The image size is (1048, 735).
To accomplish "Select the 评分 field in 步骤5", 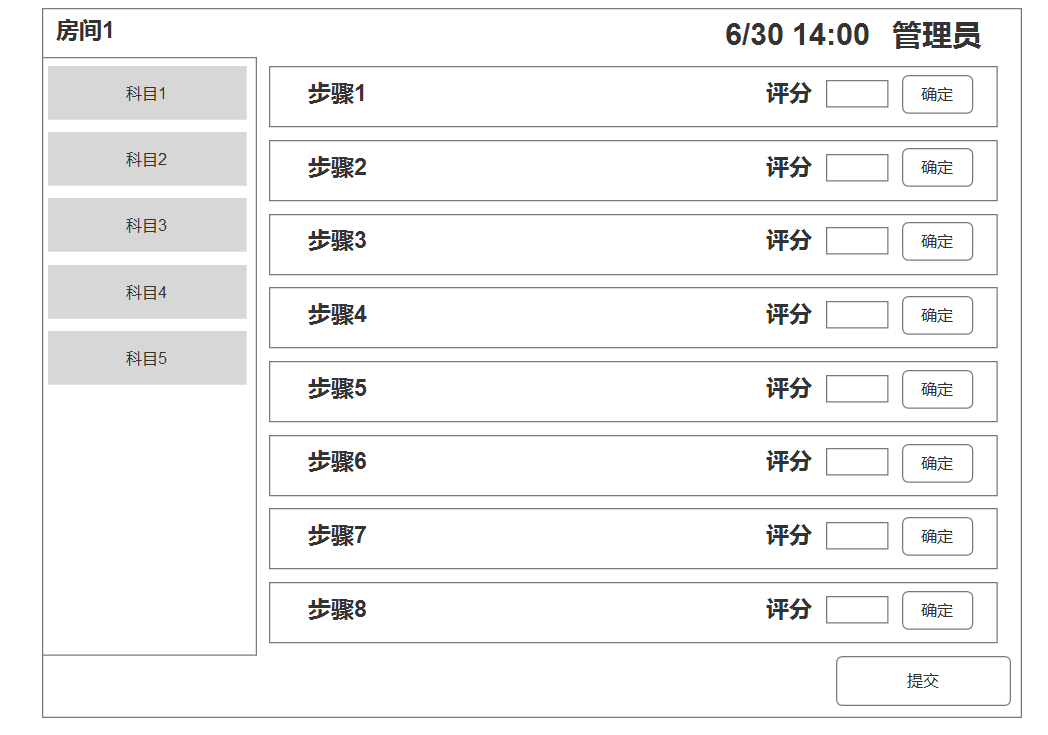I will (x=857, y=389).
